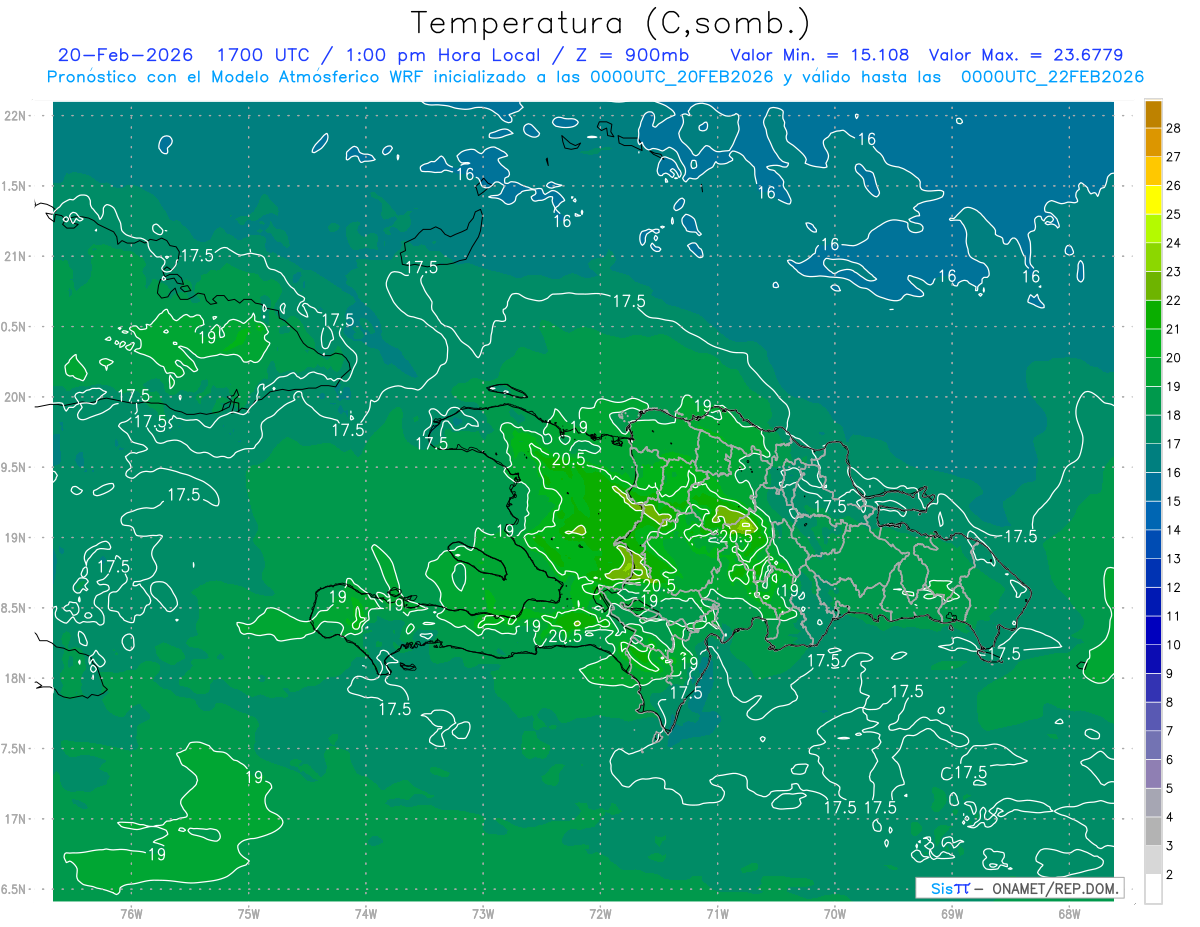Click the '70W' longitude axis label
Viewport: 1200px width, 927px height.
click(835, 913)
